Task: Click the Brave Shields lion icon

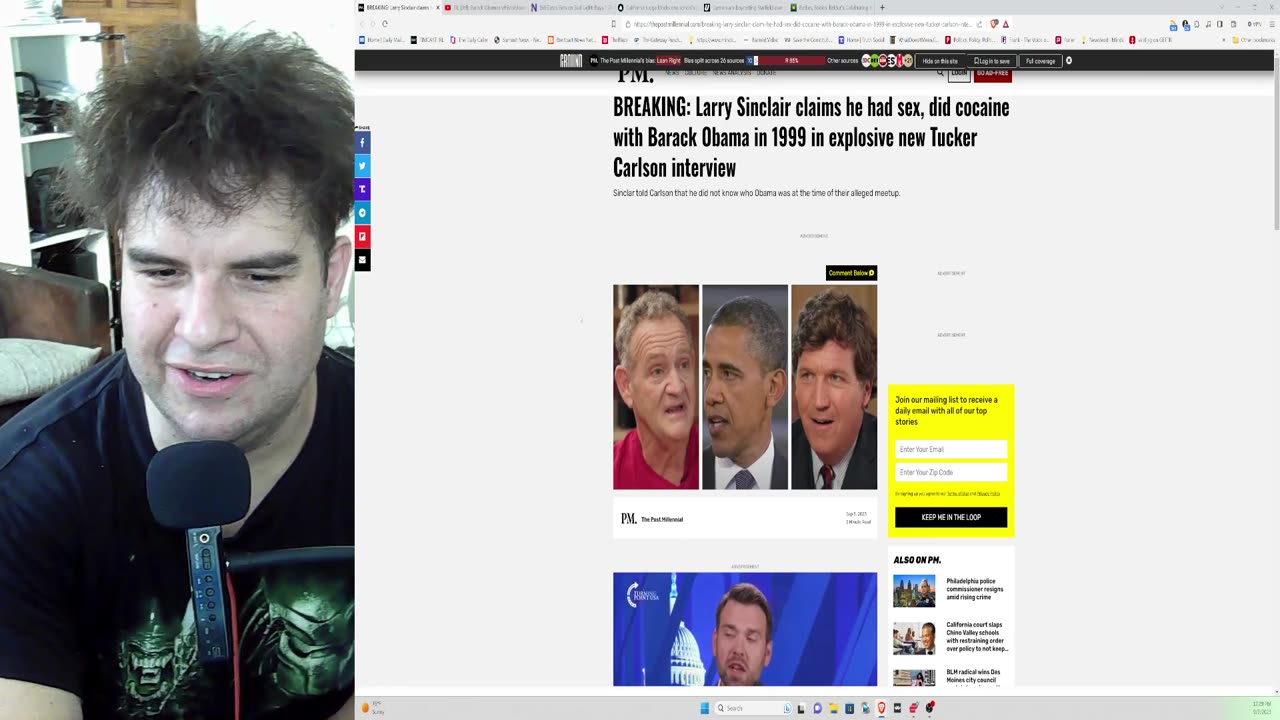Action: coord(993,24)
